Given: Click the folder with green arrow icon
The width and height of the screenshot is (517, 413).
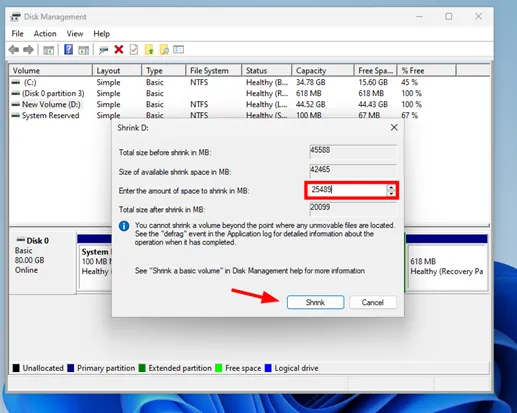Looking at the screenshot, I should click(149, 50).
